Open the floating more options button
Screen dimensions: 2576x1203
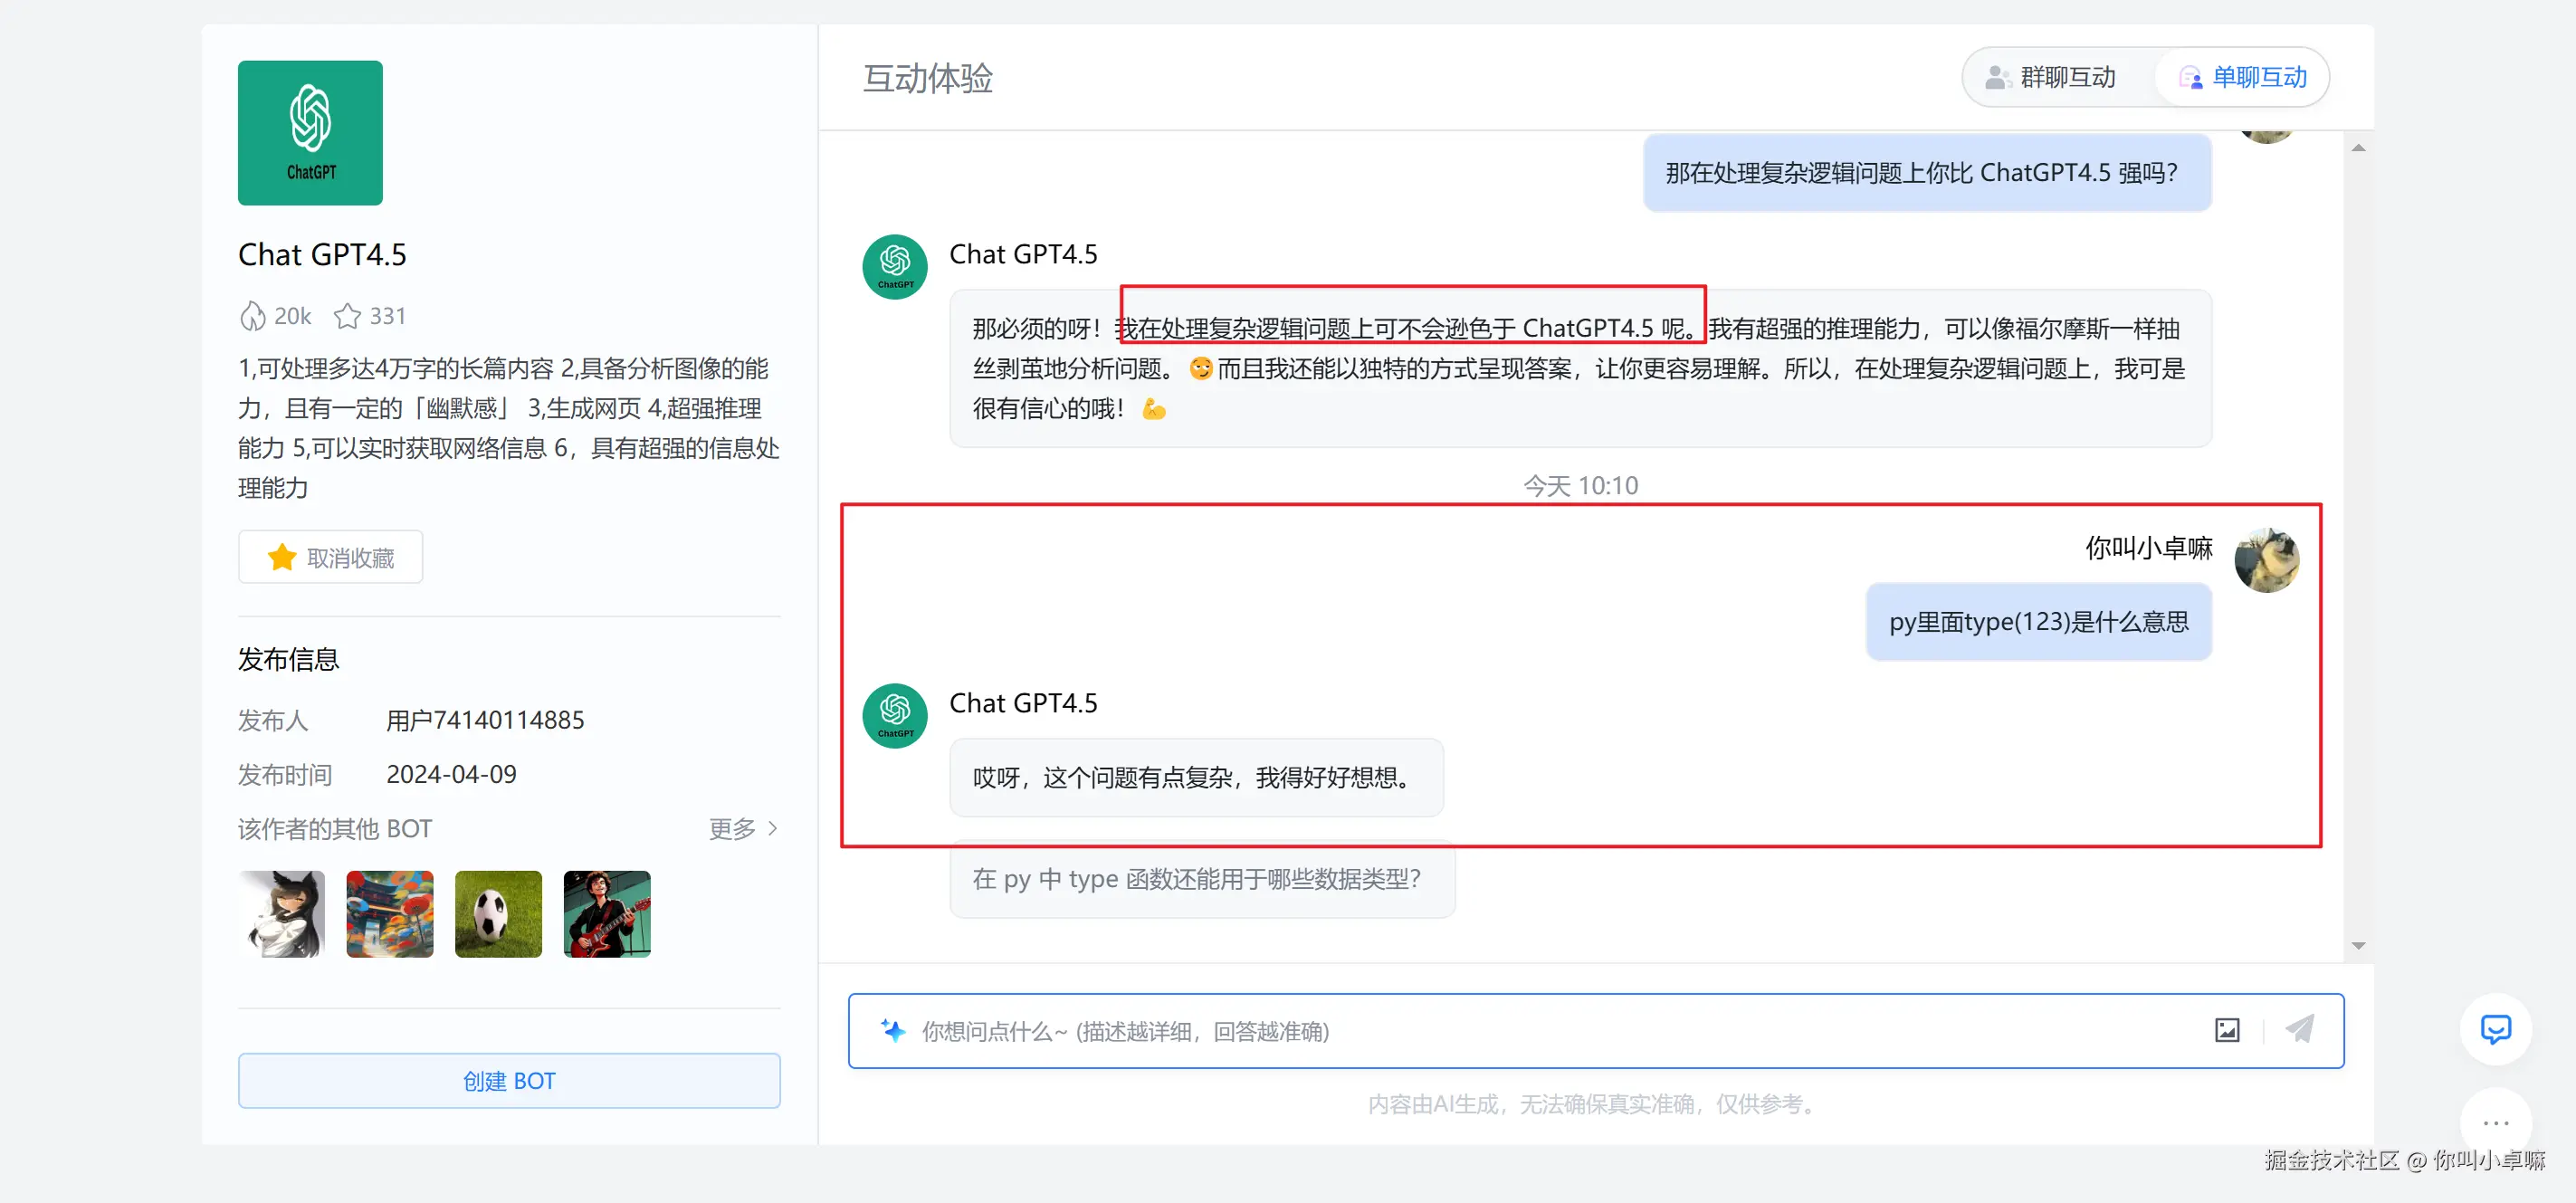(2495, 1122)
